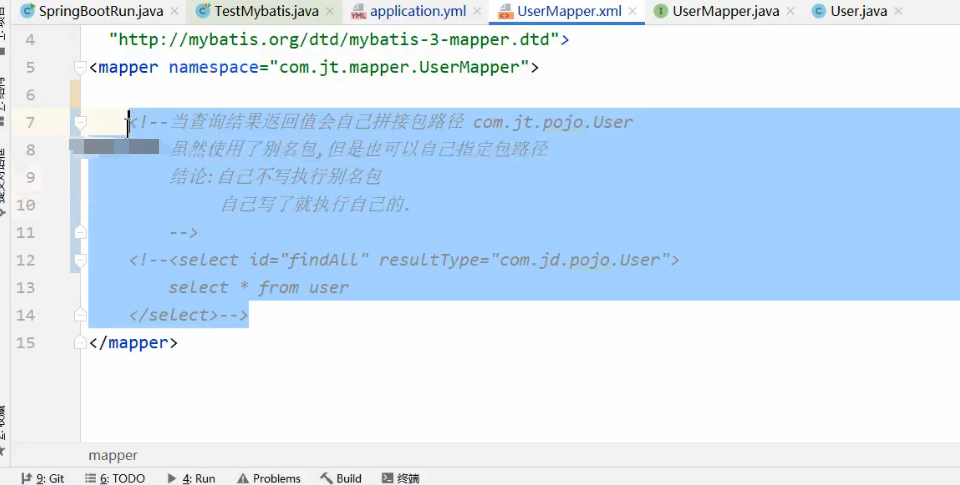This screenshot has height=485, width=960.
Task: Open the 4: Run tool window
Action: [x=191, y=478]
